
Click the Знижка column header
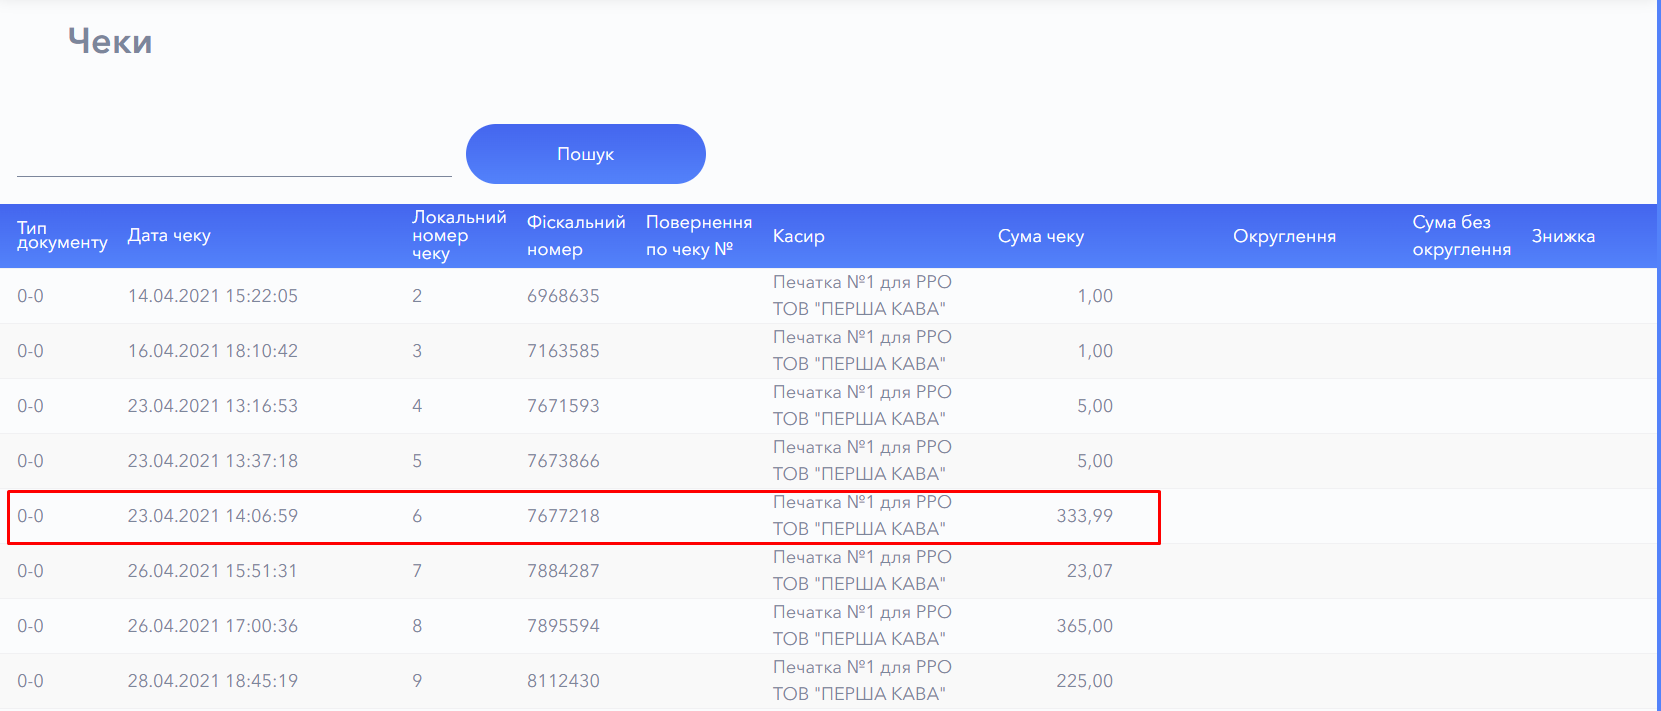(1562, 236)
